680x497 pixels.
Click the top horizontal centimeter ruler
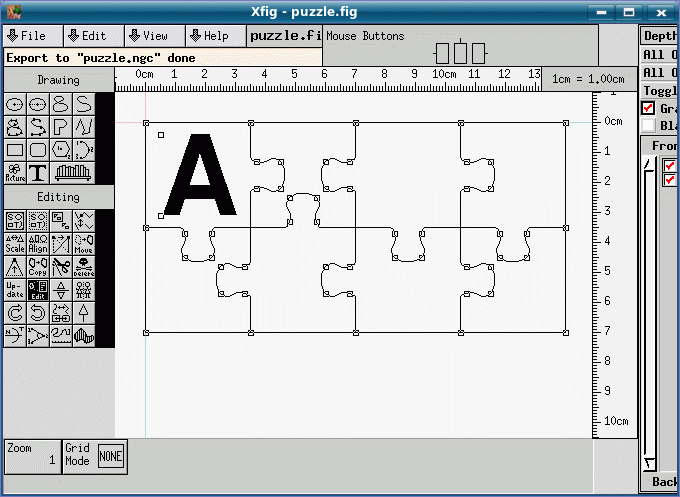coord(328,79)
